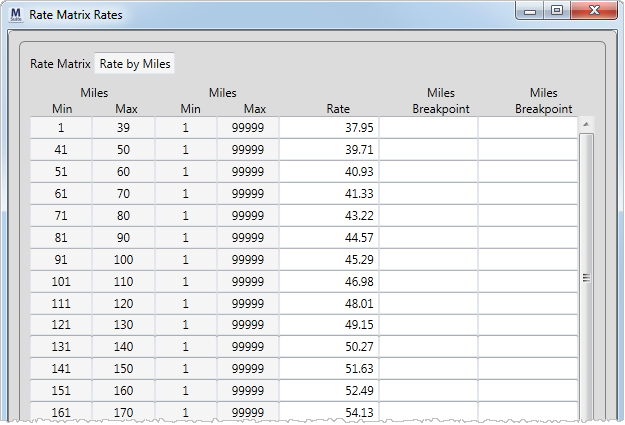Screen dimensions: 625x425
Task: Select the Rate by Miles tab
Action: coord(135,64)
